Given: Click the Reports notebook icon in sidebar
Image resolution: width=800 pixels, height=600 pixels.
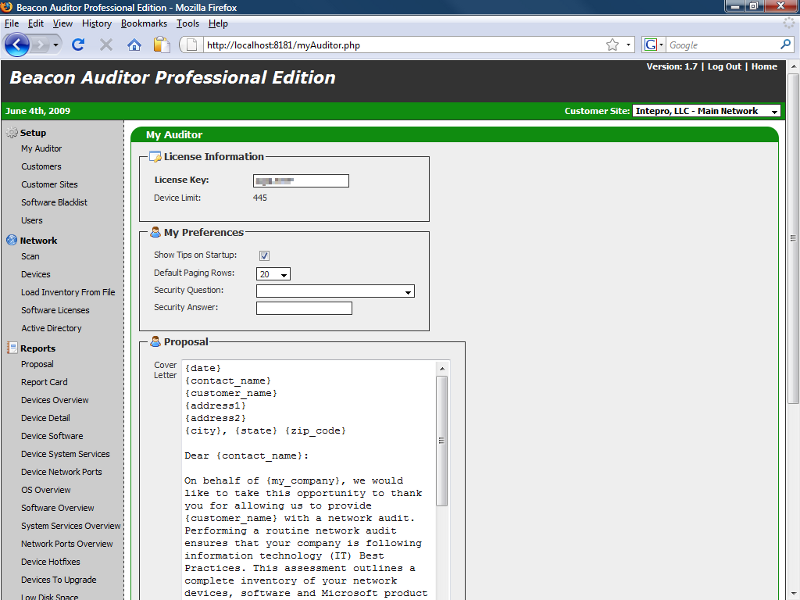Looking at the screenshot, I should click(x=12, y=348).
